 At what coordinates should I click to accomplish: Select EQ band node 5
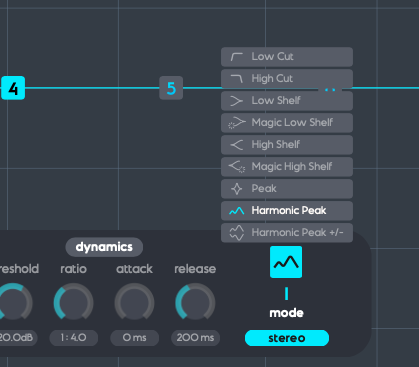pyautogui.click(x=171, y=88)
